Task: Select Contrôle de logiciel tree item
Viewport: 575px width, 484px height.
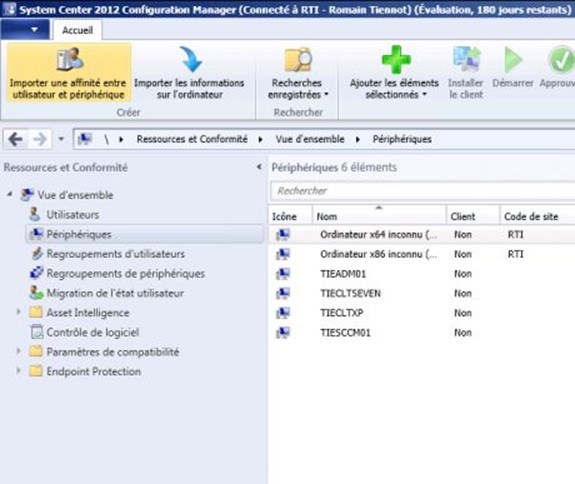Action: coord(93,332)
